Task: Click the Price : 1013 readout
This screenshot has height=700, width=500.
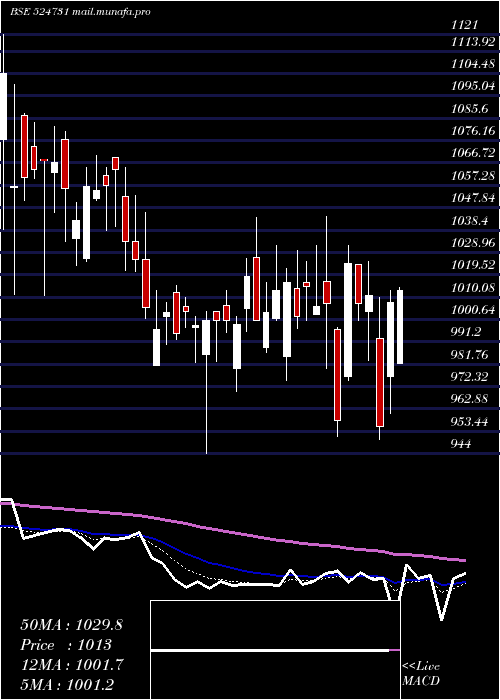Action: pos(66,645)
